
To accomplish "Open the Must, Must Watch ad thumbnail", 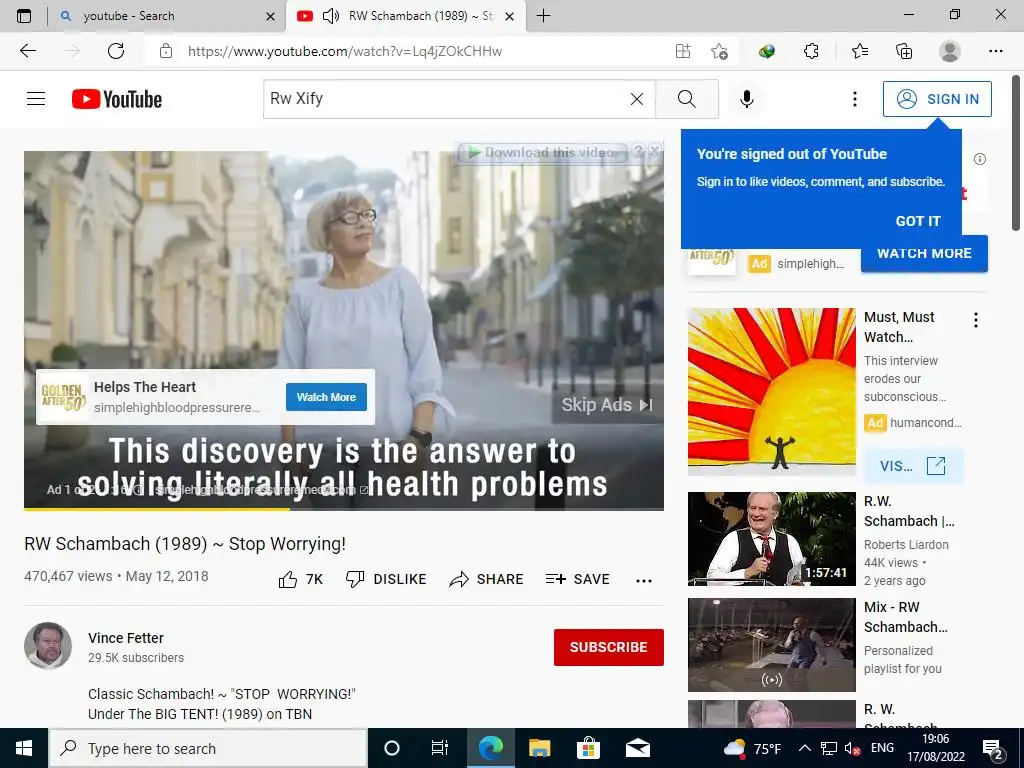I will pyautogui.click(x=771, y=391).
